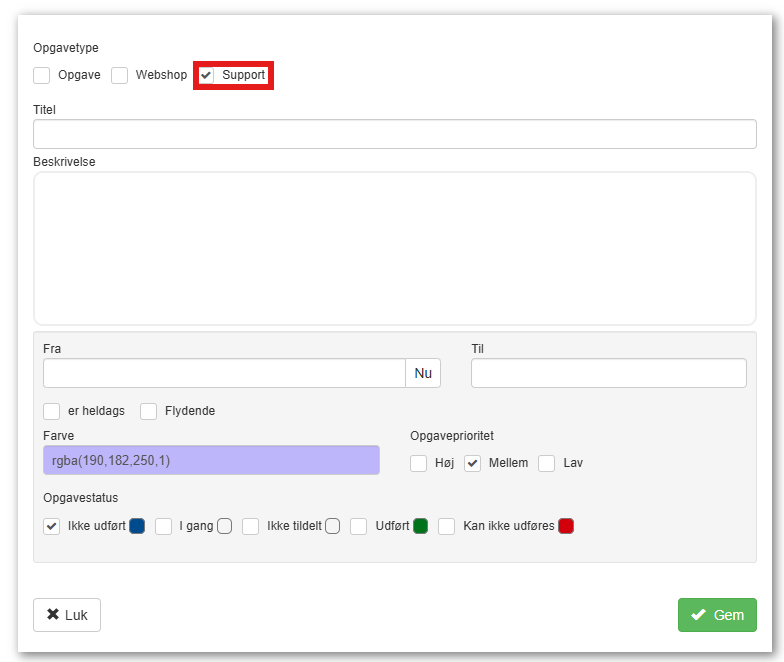Select Høj task priority
The width and height of the screenshot is (784, 662).
click(418, 464)
